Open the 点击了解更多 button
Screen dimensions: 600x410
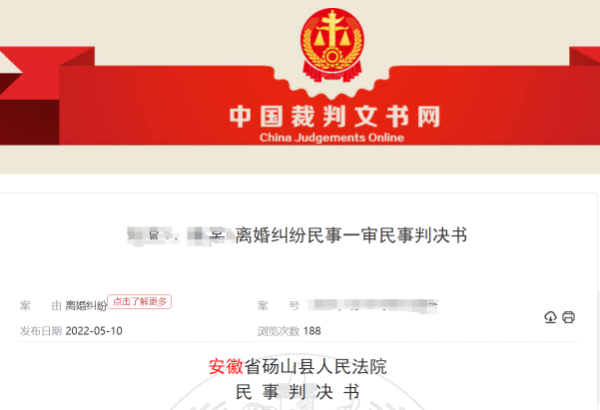click(x=139, y=302)
